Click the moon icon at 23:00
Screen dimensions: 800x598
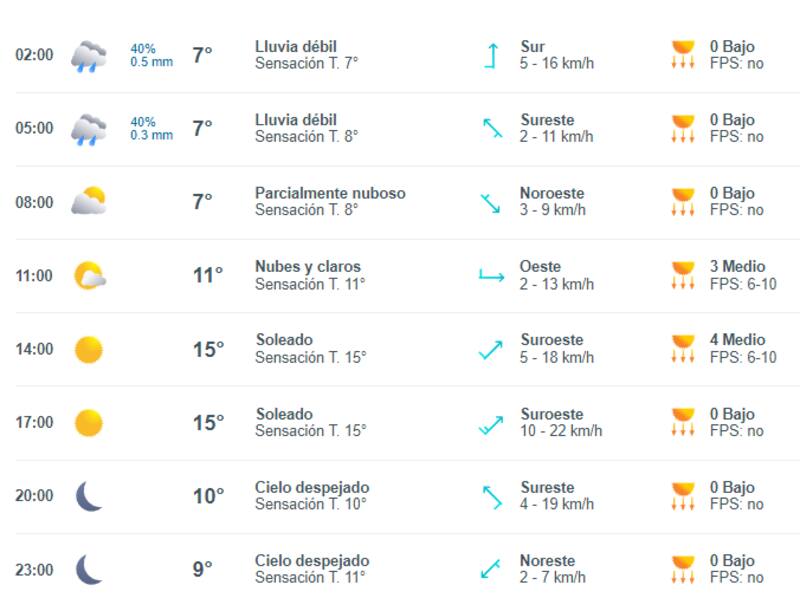(x=89, y=570)
